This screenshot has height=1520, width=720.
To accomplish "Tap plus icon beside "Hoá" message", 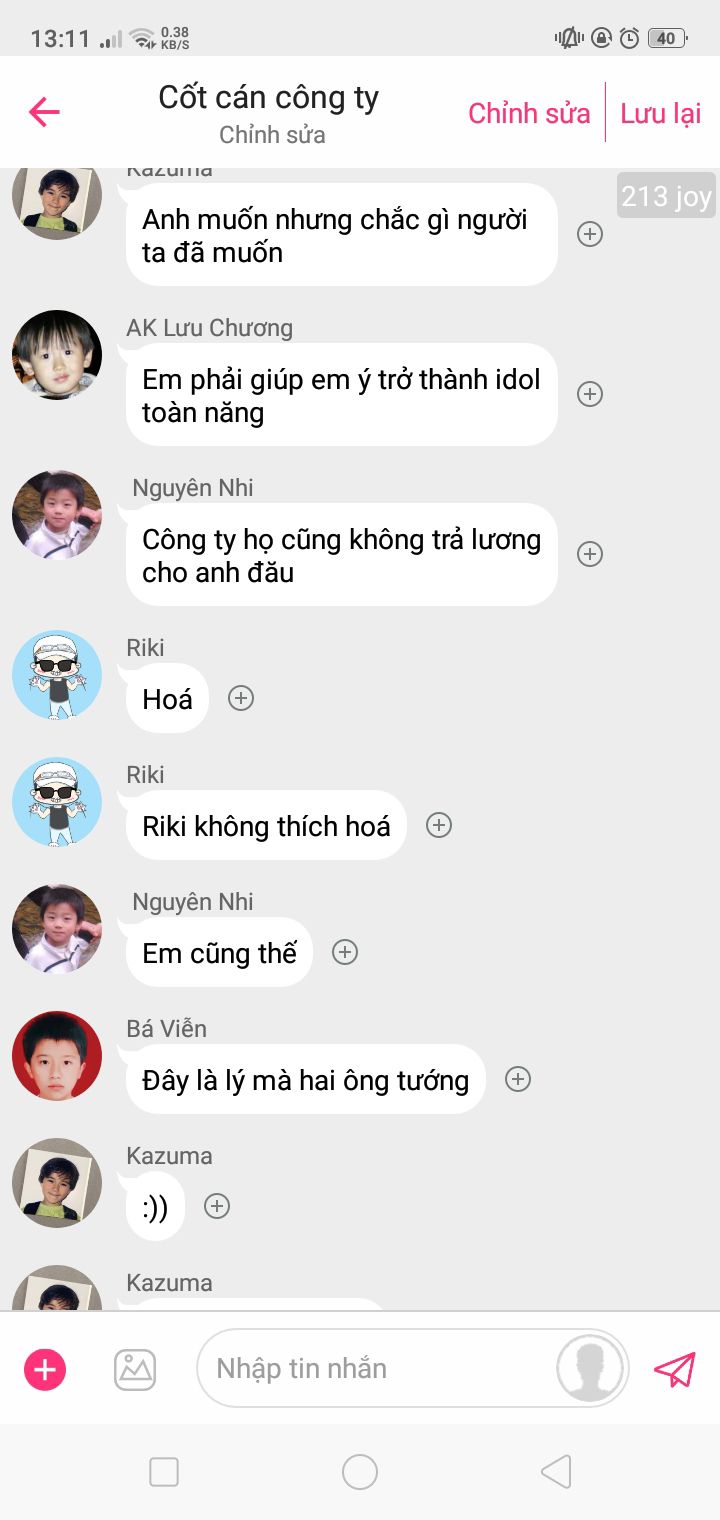I will tap(241, 698).
